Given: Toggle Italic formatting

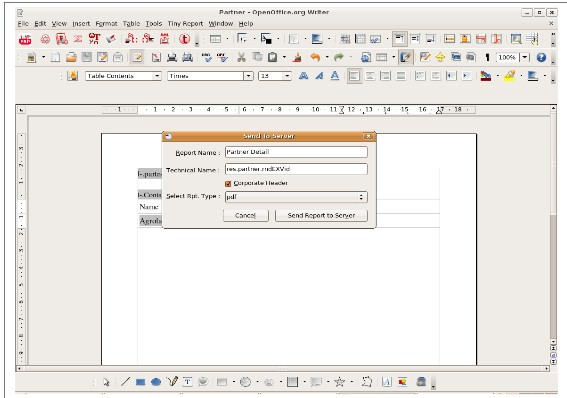Looking at the screenshot, I should [x=319, y=76].
